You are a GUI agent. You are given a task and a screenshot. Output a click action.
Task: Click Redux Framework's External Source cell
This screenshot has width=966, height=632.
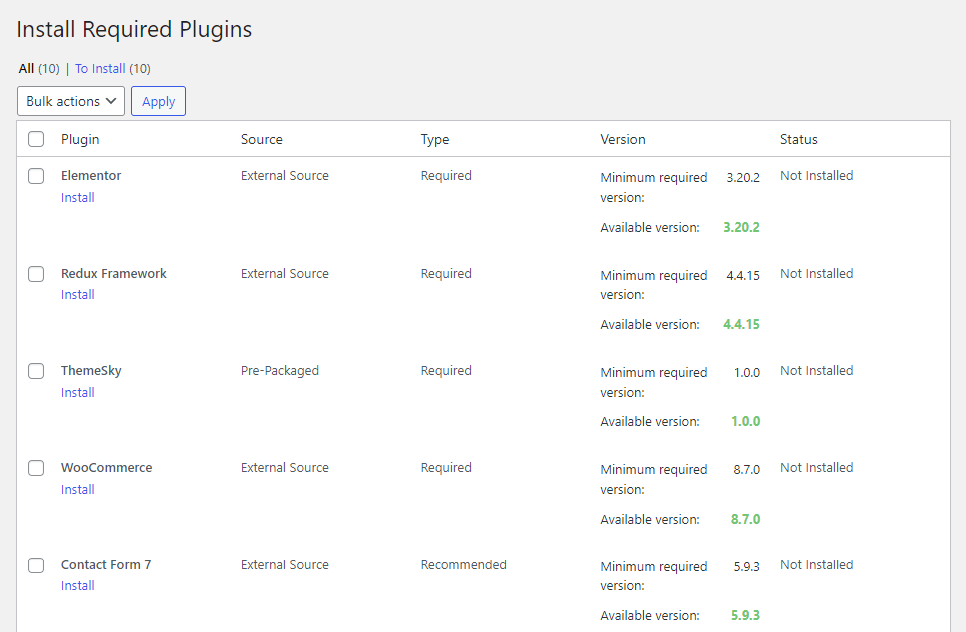coord(285,273)
